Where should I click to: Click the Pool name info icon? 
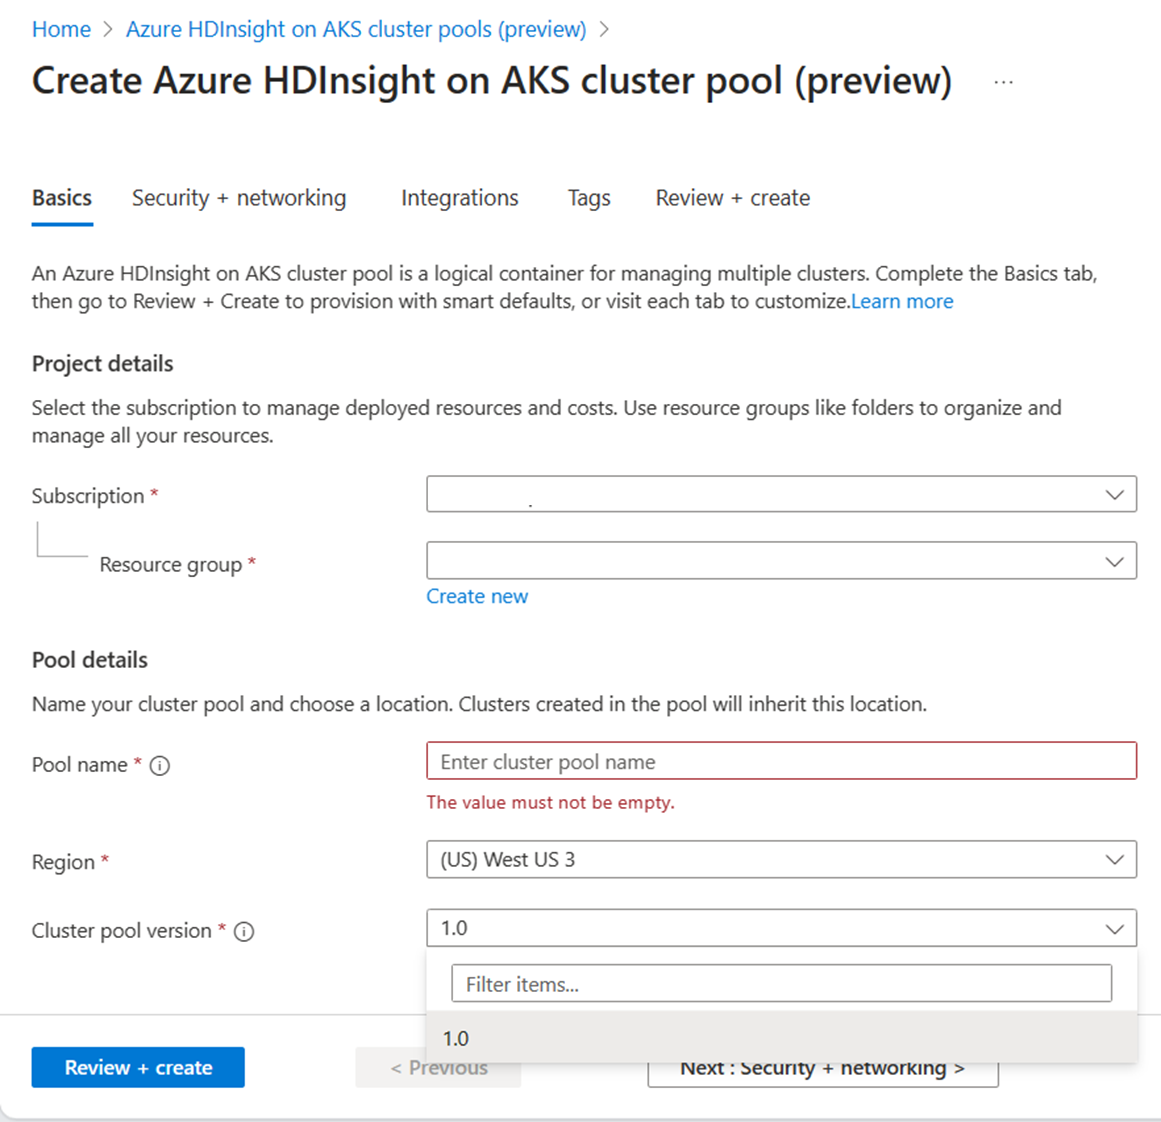[160, 766]
